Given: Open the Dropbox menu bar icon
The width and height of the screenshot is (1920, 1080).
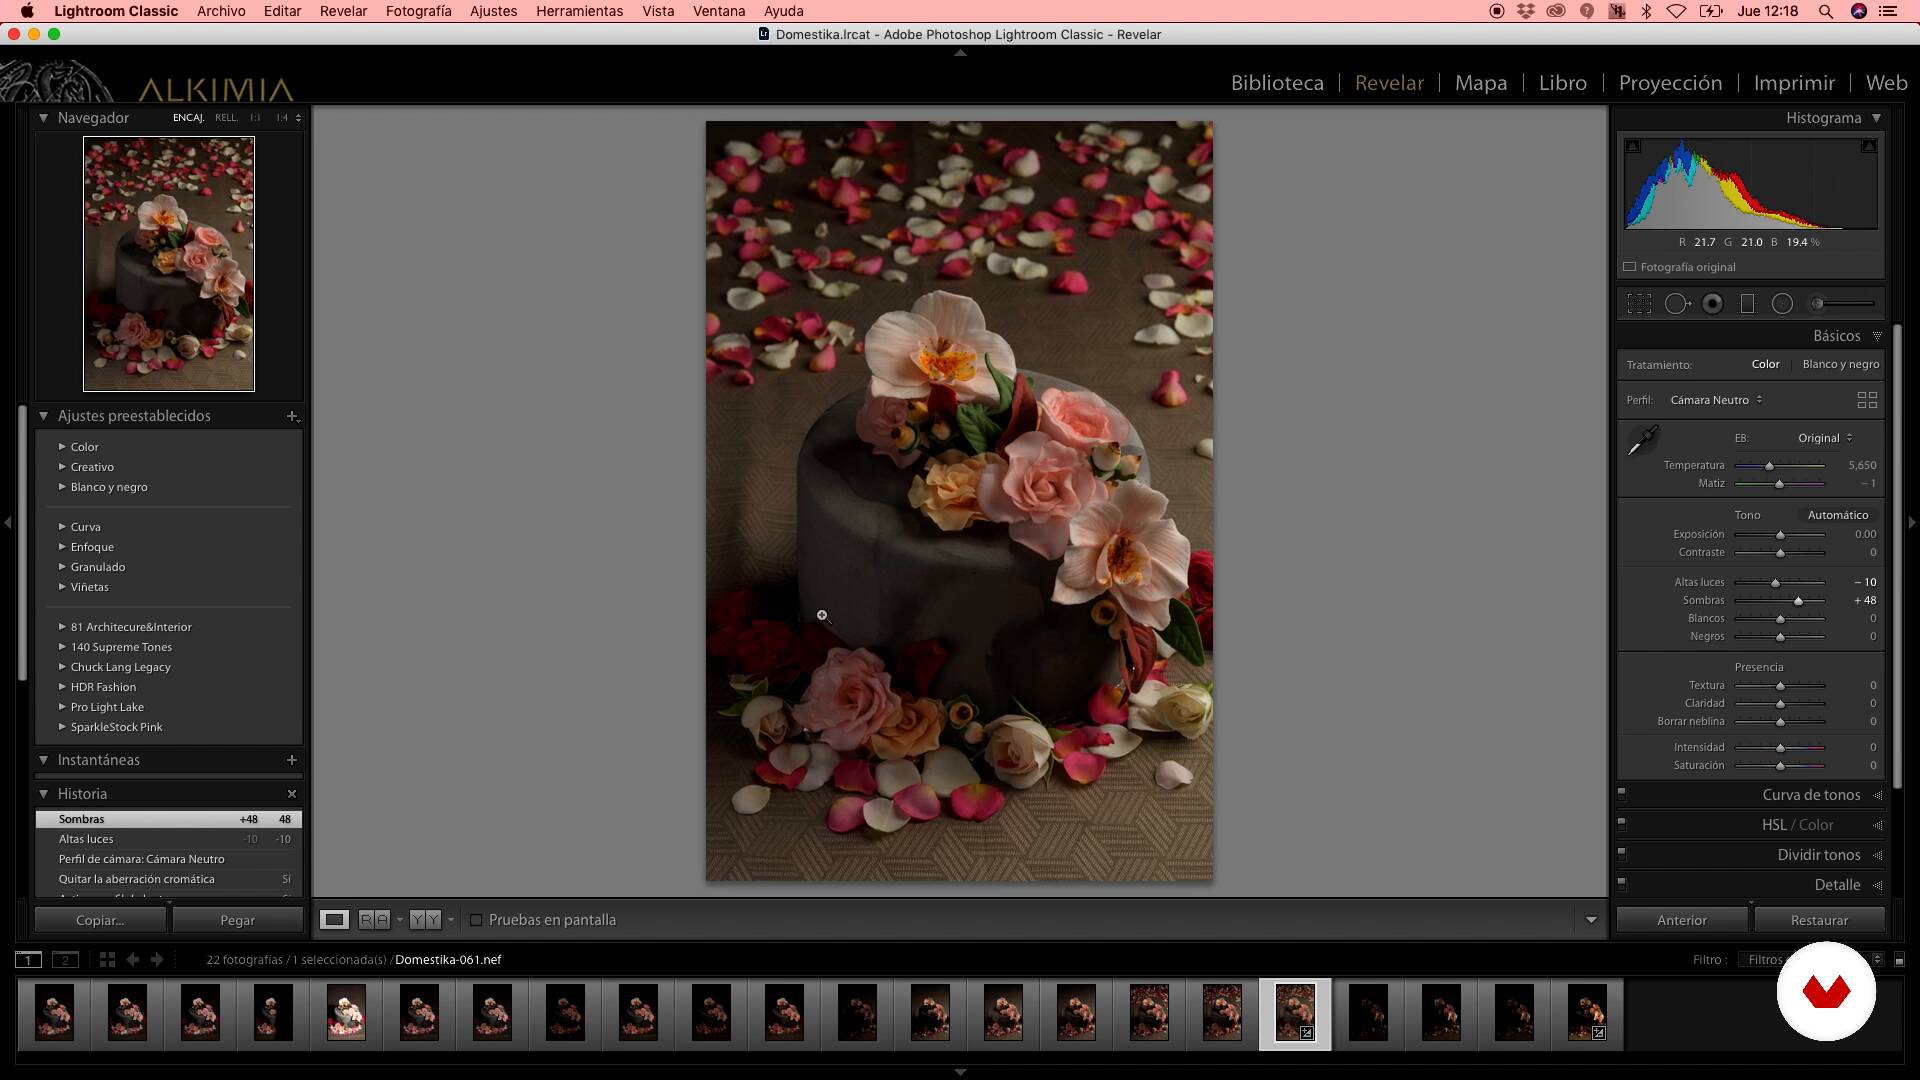Looking at the screenshot, I should click(x=1526, y=11).
